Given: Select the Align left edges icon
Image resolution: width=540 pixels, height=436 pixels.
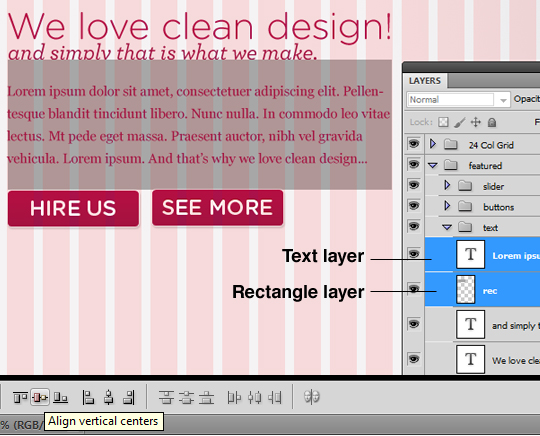Looking at the screenshot, I should [88, 397].
